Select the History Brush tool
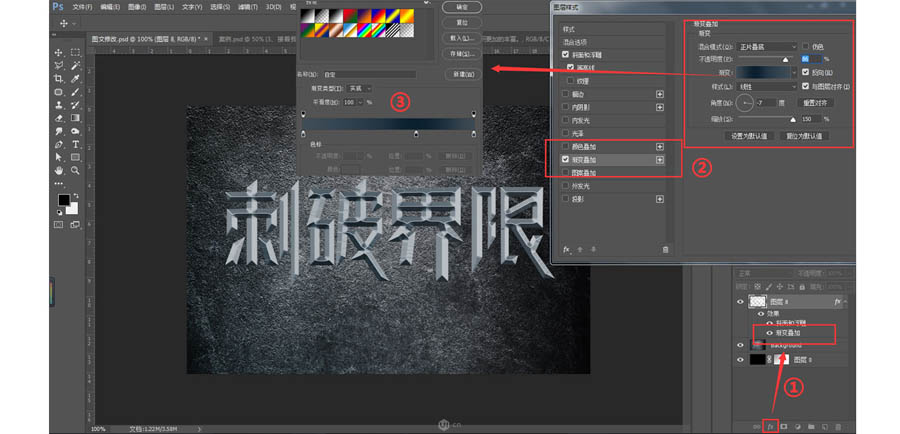900x434 pixels. click(x=75, y=105)
